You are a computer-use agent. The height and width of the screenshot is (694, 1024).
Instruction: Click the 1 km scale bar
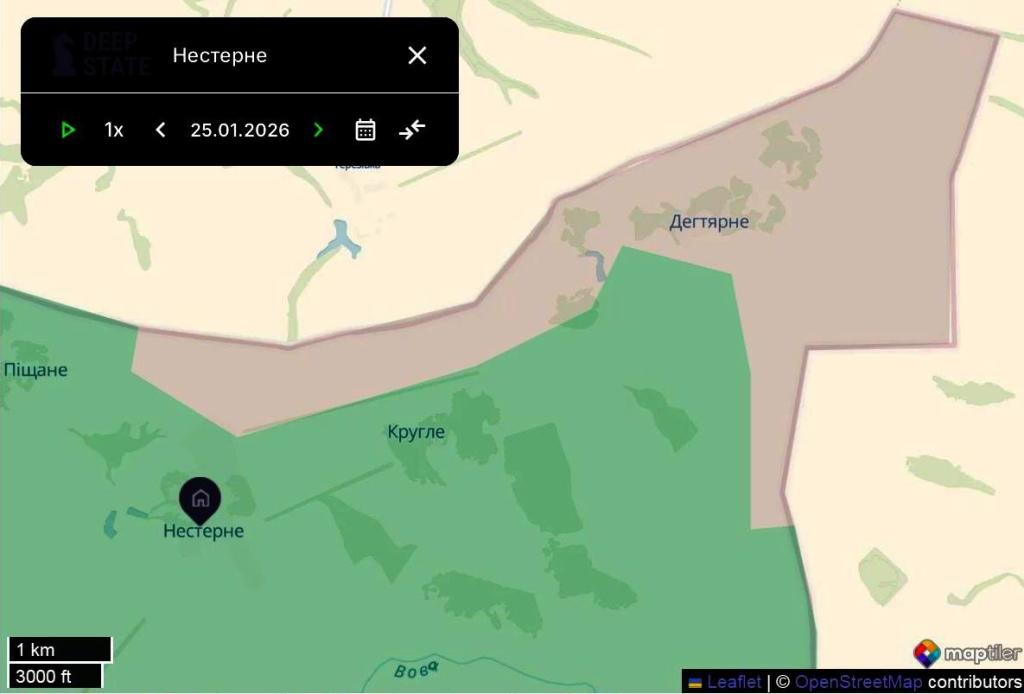click(60, 650)
